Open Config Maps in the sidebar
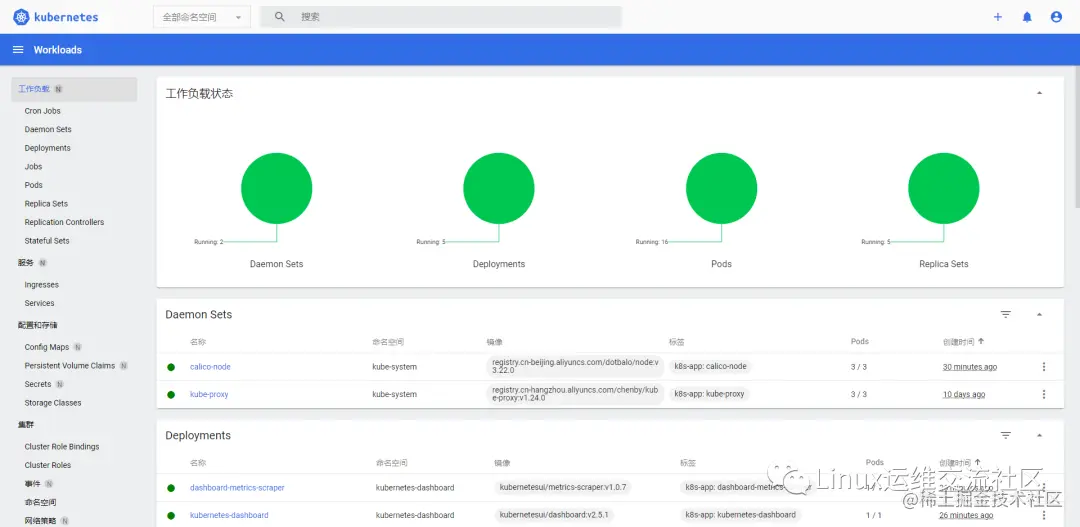Screen dimensions: 1080x527 coord(47,347)
